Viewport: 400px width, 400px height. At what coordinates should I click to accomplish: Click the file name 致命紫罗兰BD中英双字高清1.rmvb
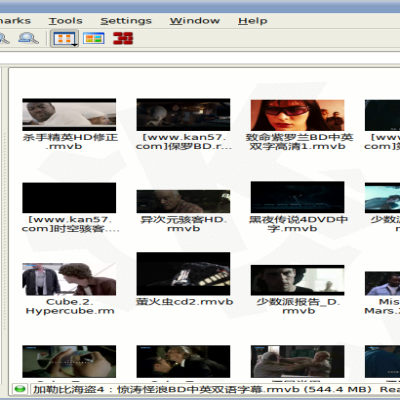point(298,142)
